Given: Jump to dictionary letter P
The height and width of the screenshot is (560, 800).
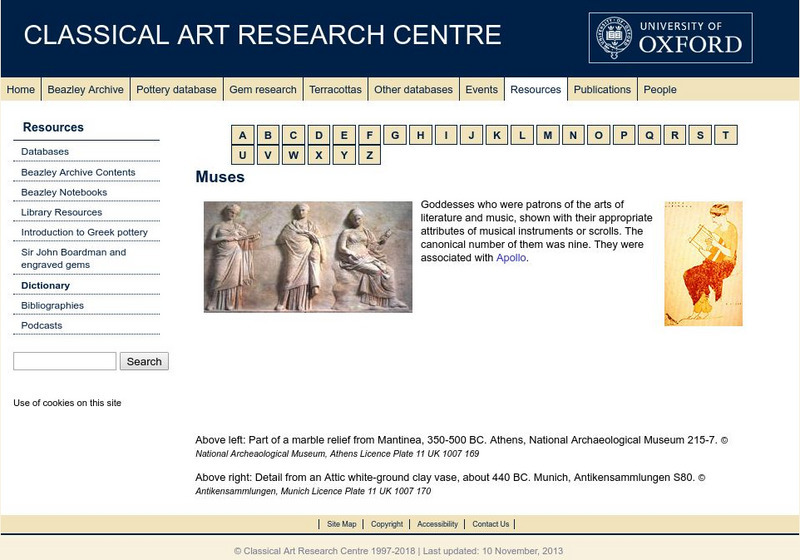Looking at the screenshot, I should pos(624,135).
